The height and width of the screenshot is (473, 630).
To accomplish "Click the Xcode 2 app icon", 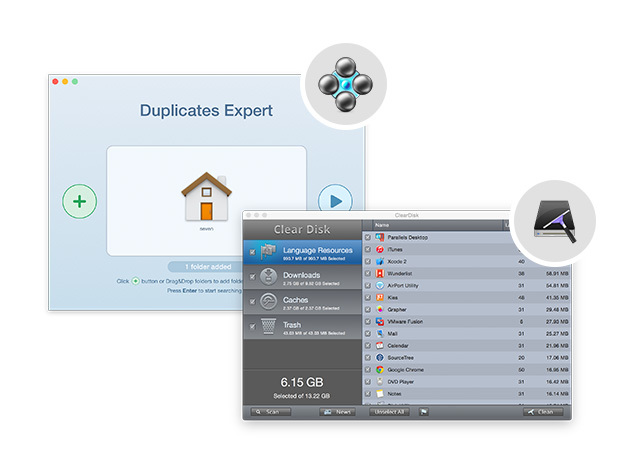I will (380, 261).
